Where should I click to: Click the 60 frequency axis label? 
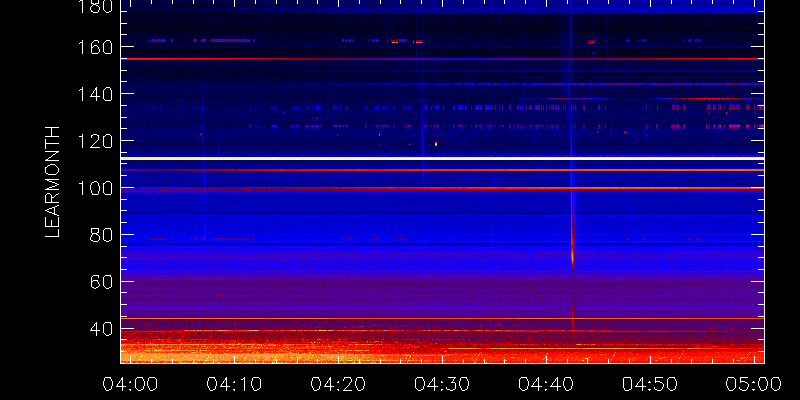tap(101, 282)
